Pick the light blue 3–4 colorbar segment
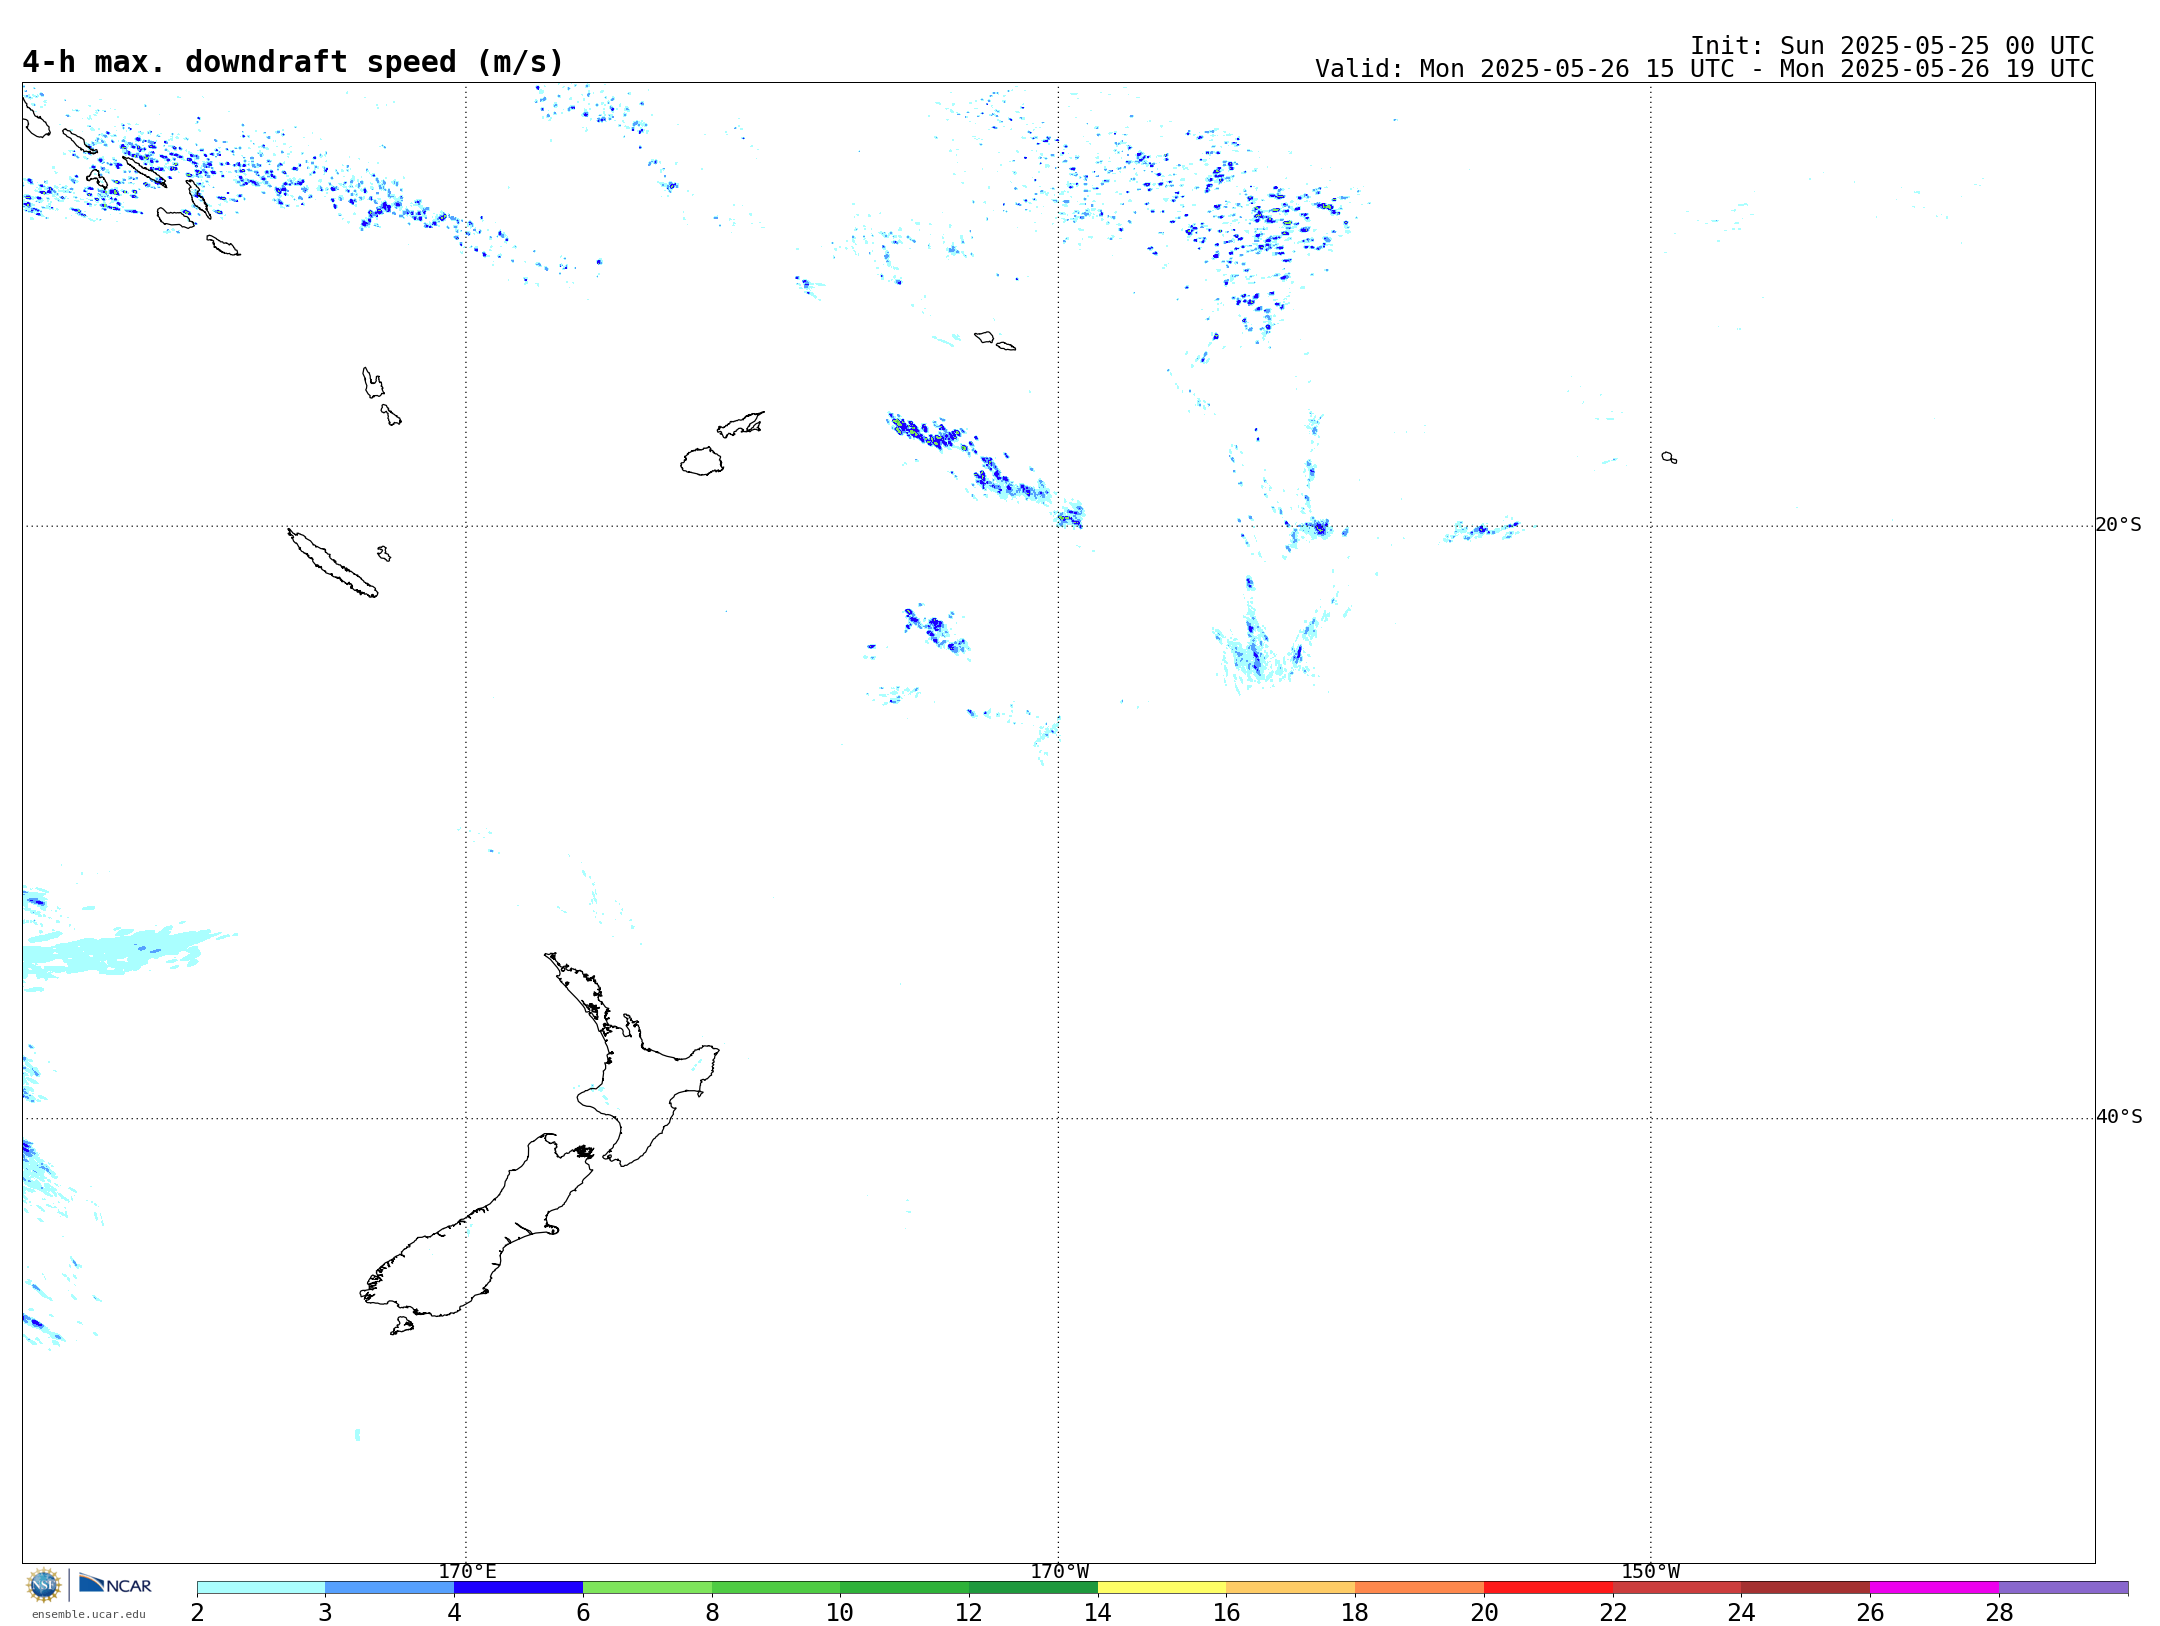 (x=389, y=1588)
